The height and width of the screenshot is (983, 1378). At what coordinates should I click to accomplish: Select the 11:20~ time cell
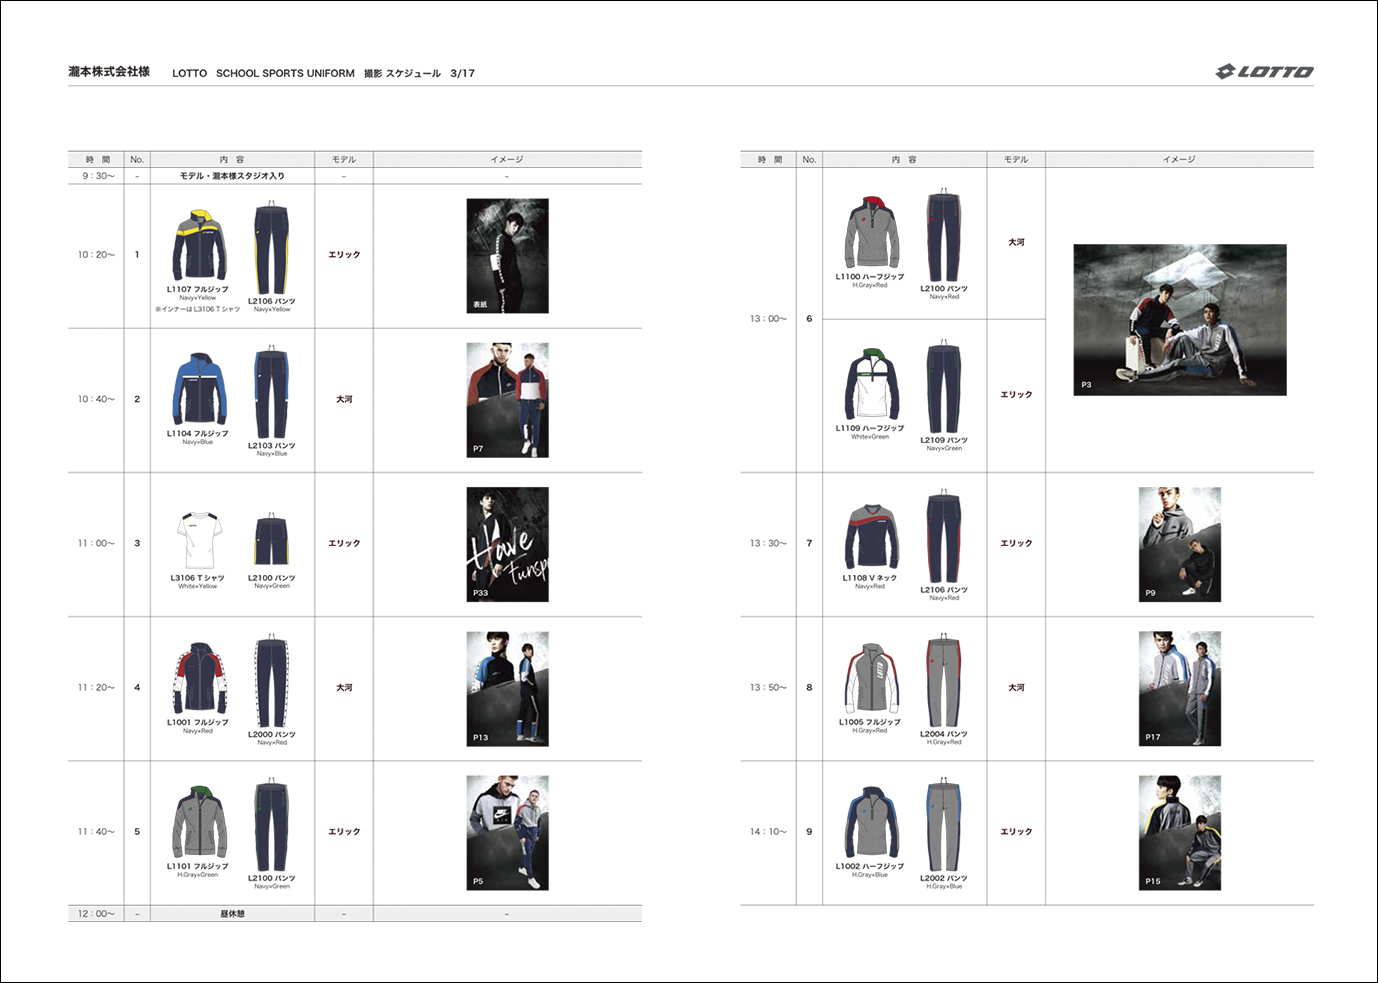coord(96,687)
